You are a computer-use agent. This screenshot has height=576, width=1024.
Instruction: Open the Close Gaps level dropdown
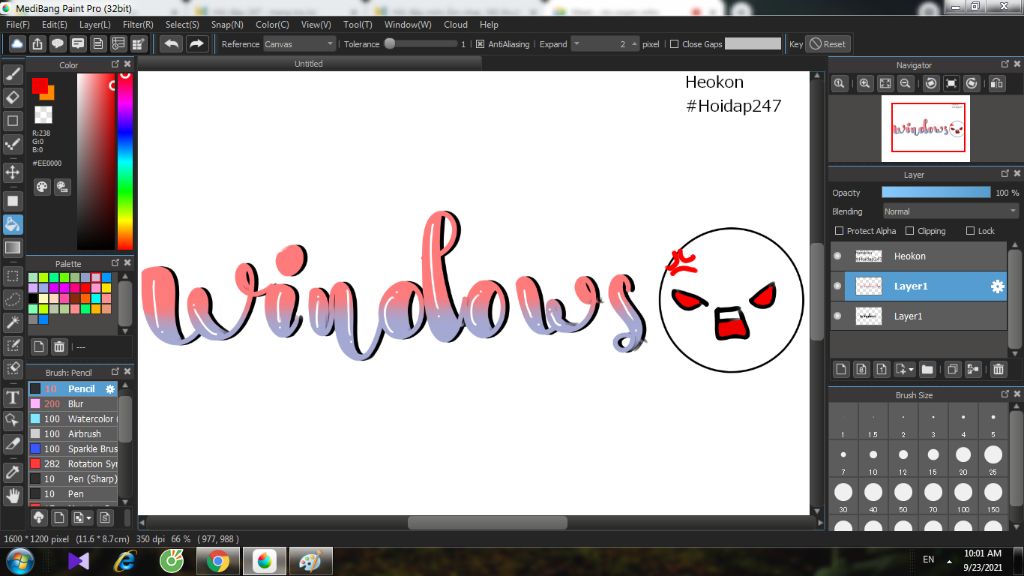tap(752, 44)
